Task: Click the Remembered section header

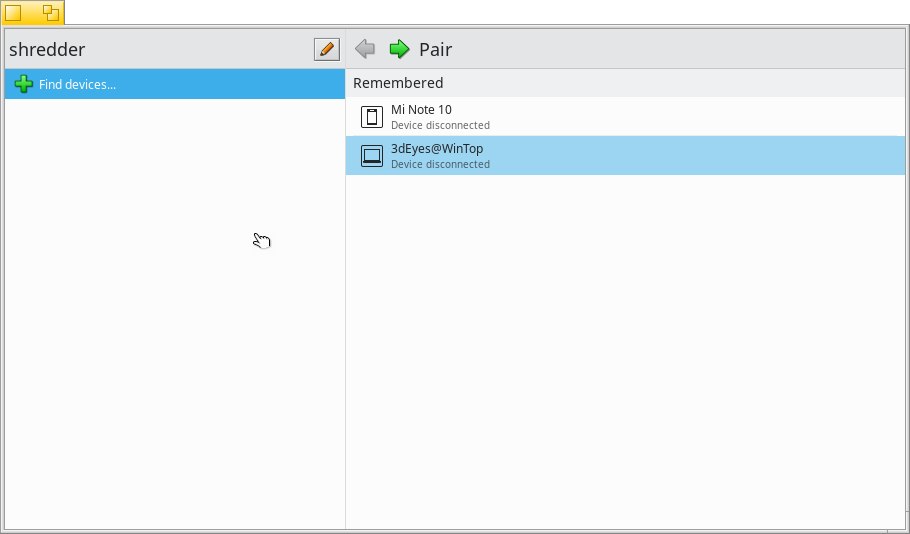Action: [398, 83]
